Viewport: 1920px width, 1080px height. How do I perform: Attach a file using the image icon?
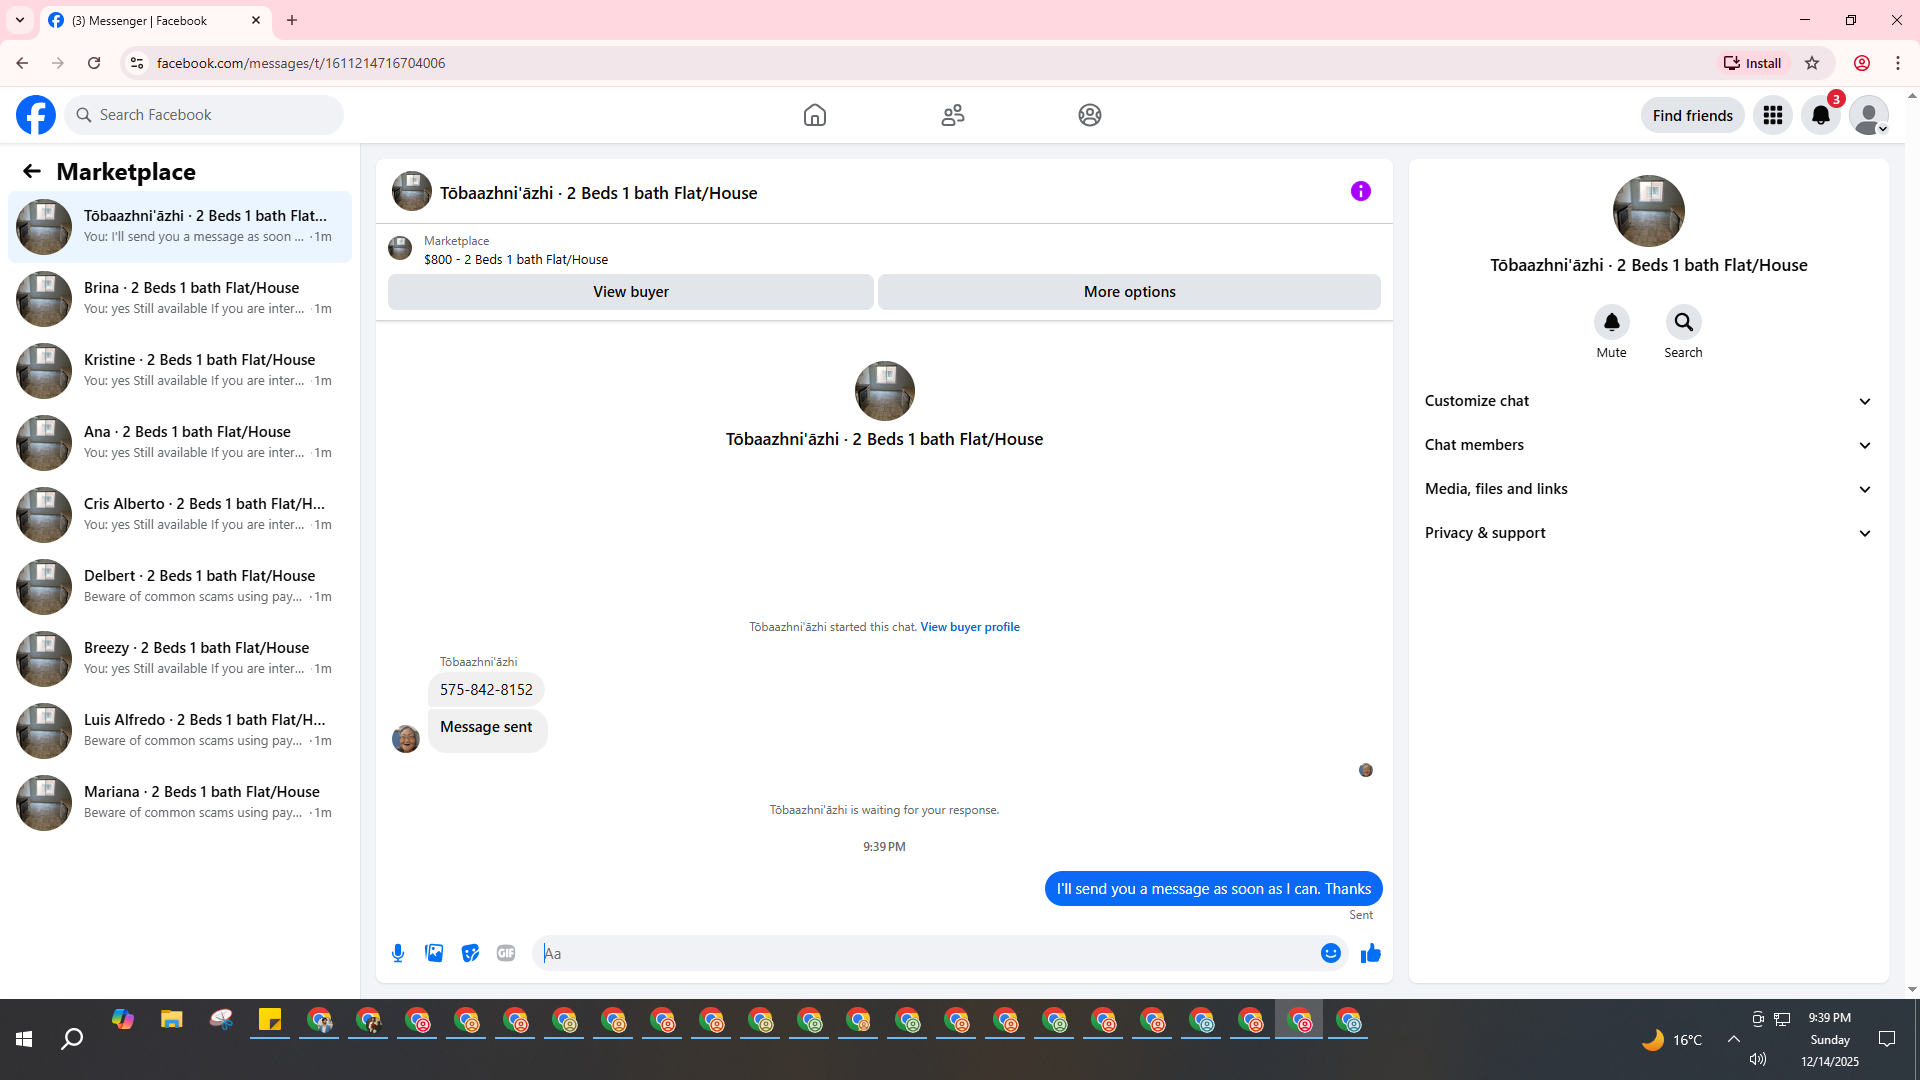coord(434,953)
